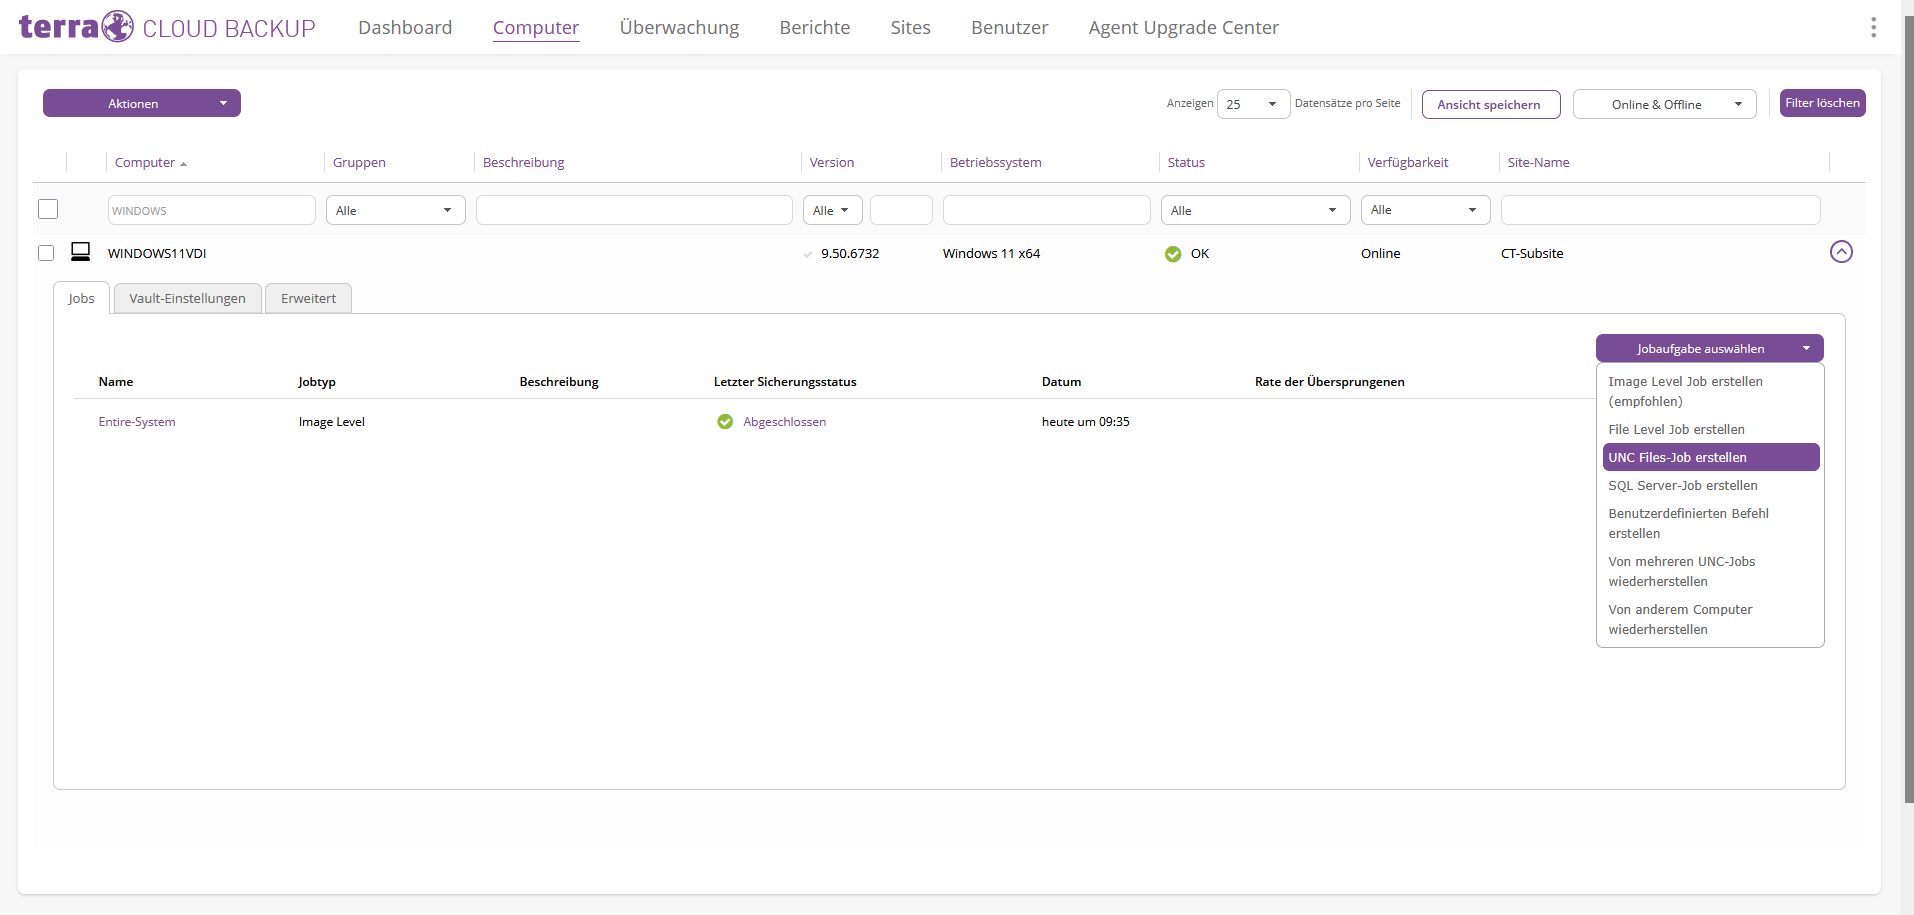Image resolution: width=1914 pixels, height=915 pixels.
Task: Sort by the Gruppen column header
Action: [359, 162]
